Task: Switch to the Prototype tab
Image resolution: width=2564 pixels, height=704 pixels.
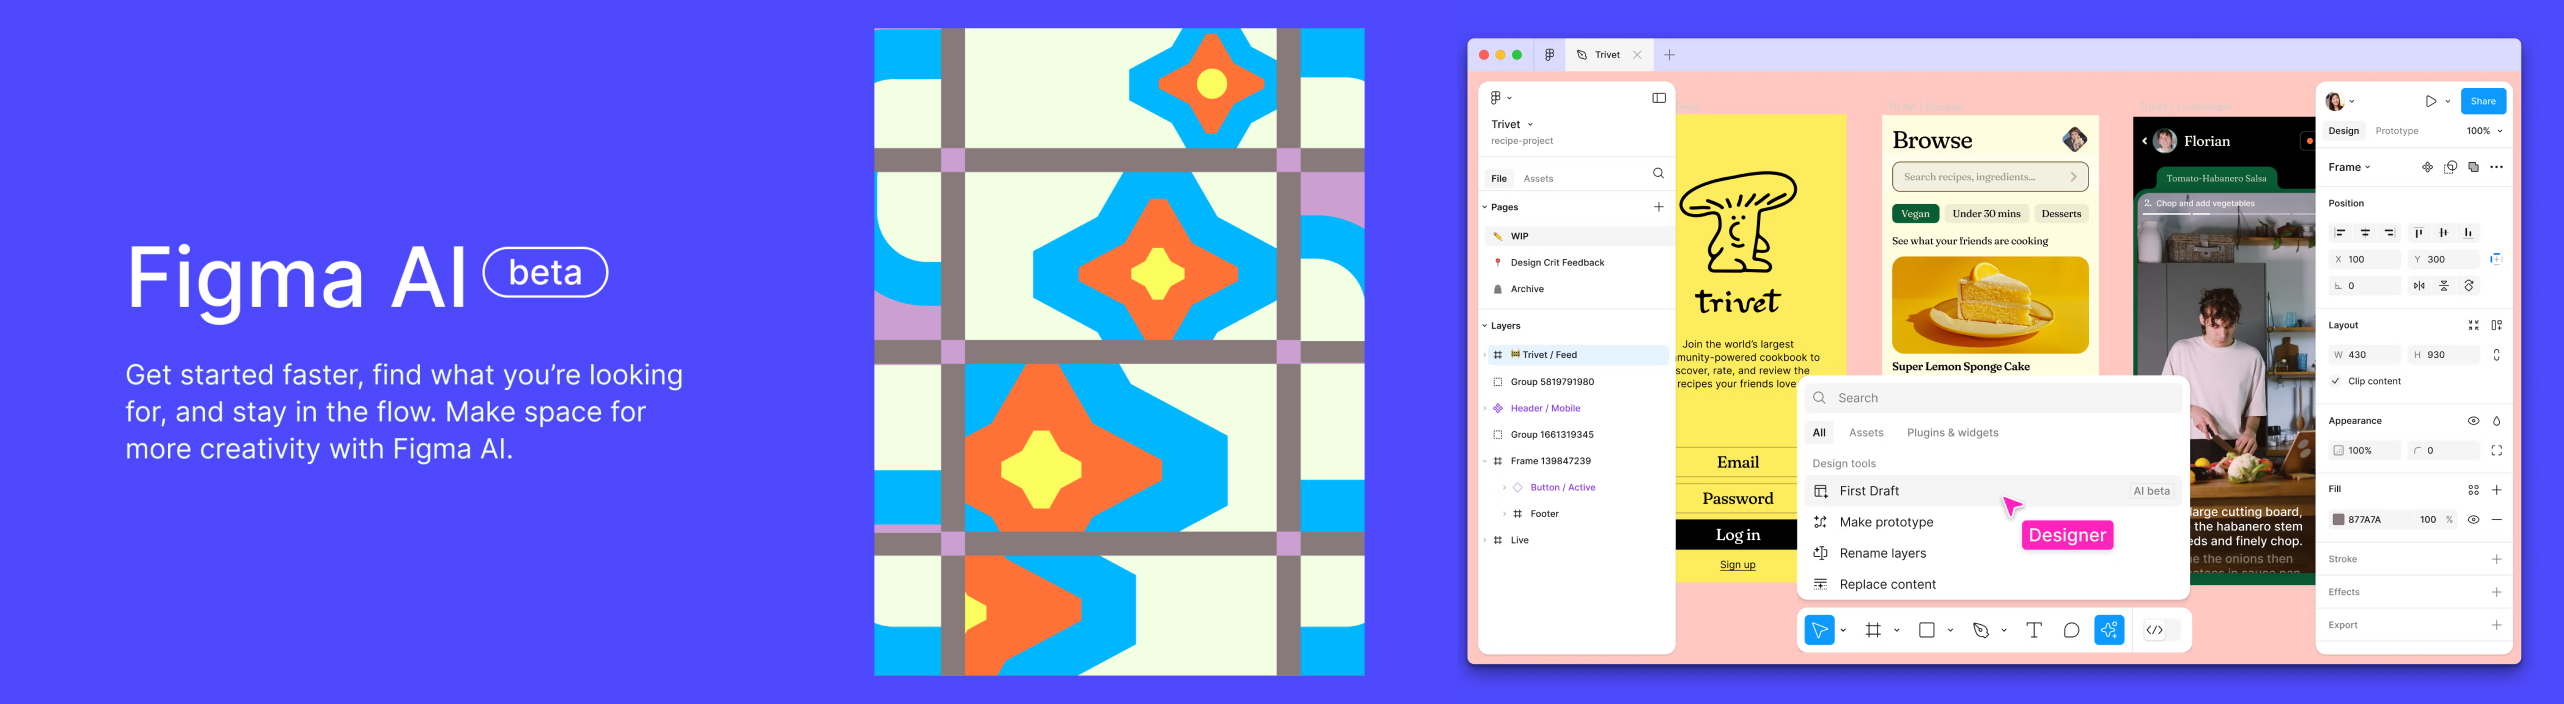Action: 2396,131
